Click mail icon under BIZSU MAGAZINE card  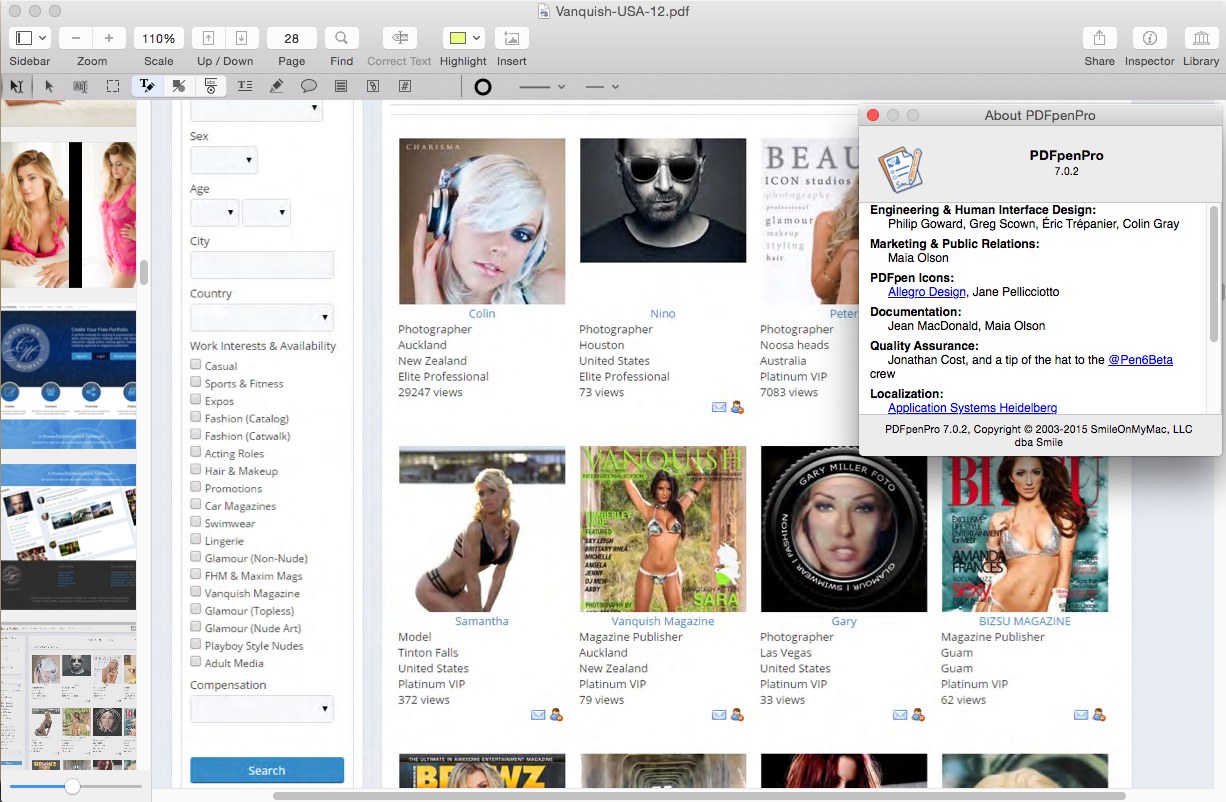point(1081,715)
